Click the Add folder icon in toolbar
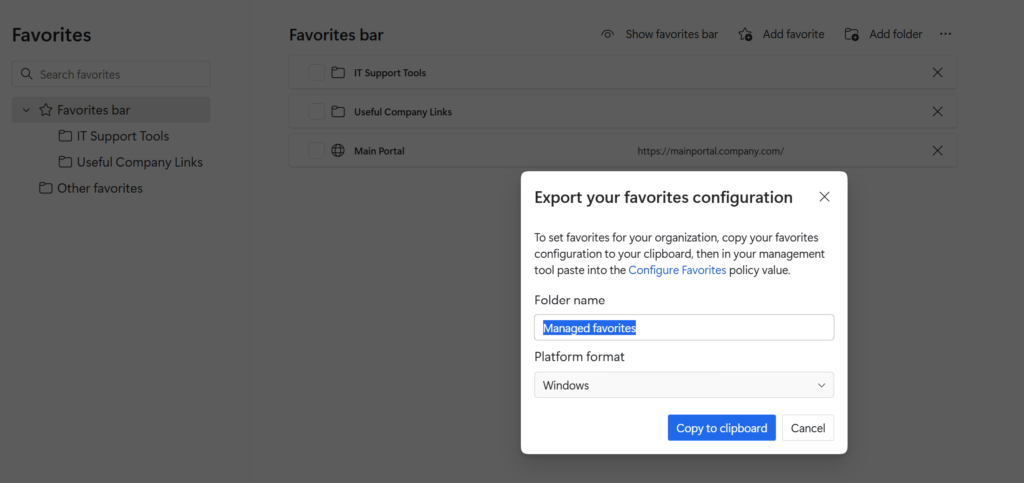 (x=852, y=35)
